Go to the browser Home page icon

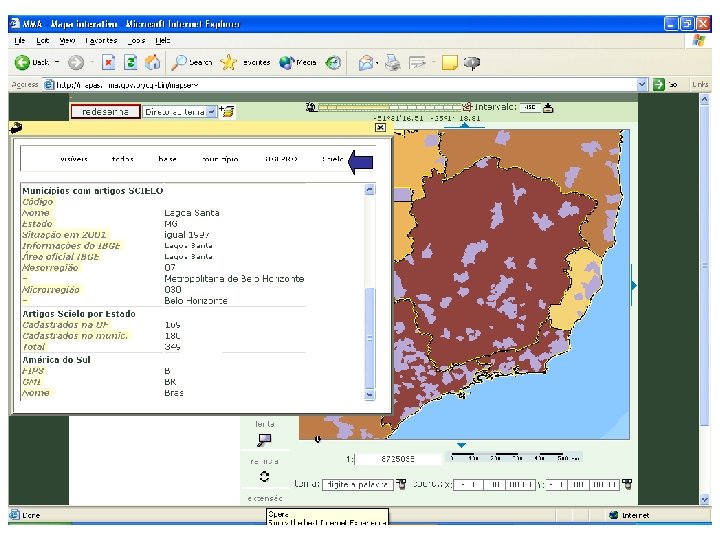point(152,62)
